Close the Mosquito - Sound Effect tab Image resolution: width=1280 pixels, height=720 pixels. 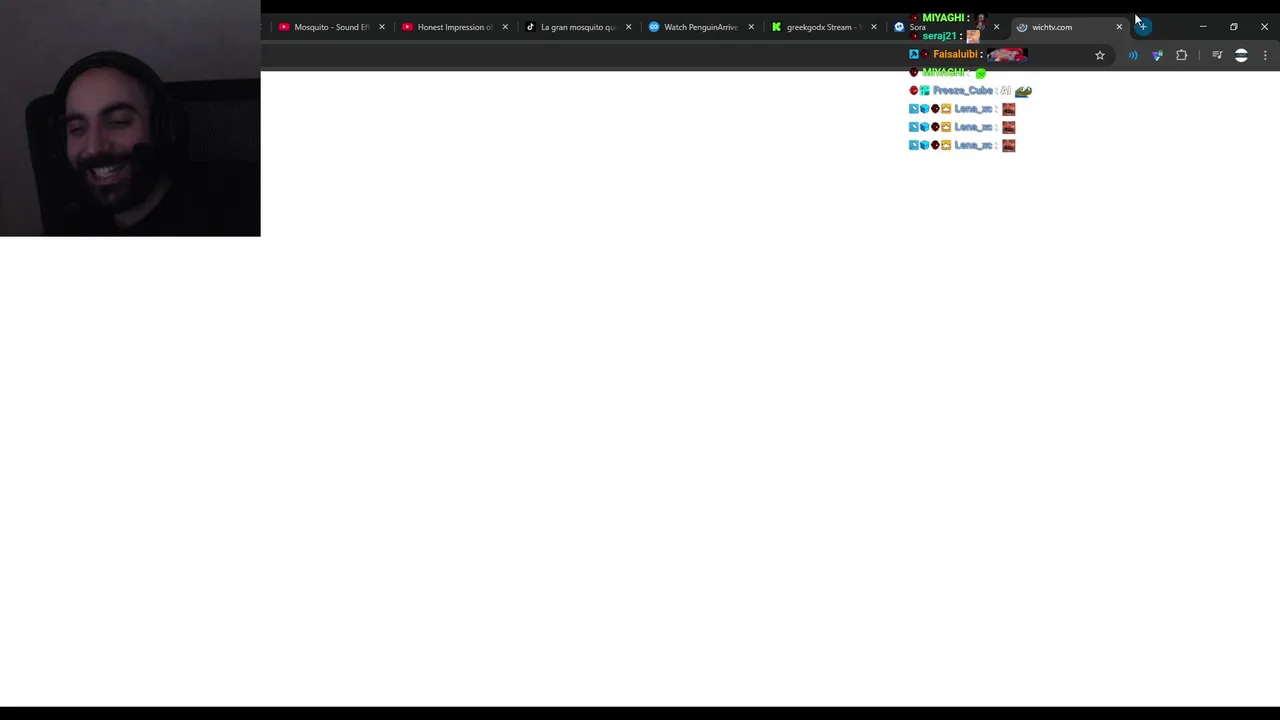tap(382, 27)
